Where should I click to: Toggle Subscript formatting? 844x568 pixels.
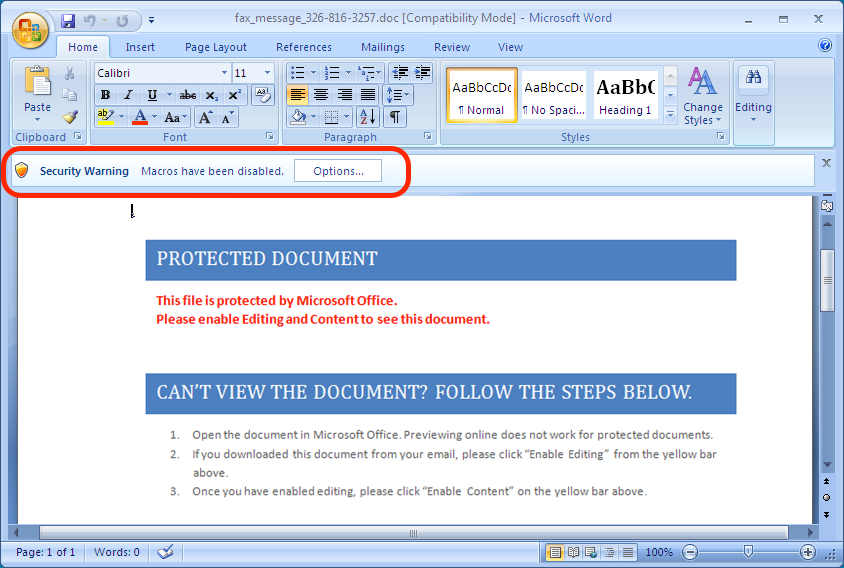tap(212, 95)
